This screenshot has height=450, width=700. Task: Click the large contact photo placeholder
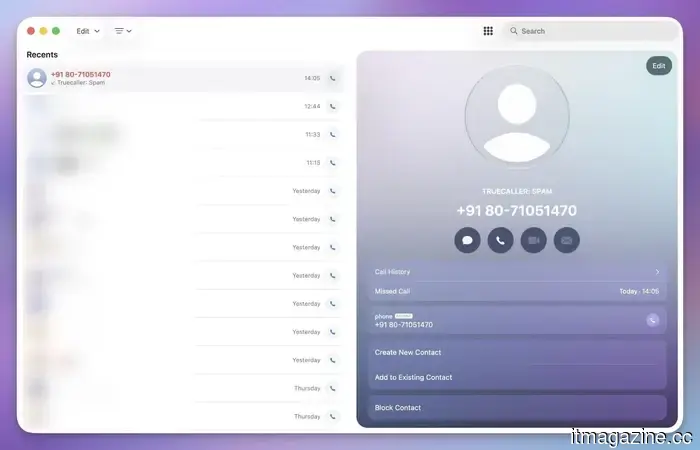(x=517, y=117)
